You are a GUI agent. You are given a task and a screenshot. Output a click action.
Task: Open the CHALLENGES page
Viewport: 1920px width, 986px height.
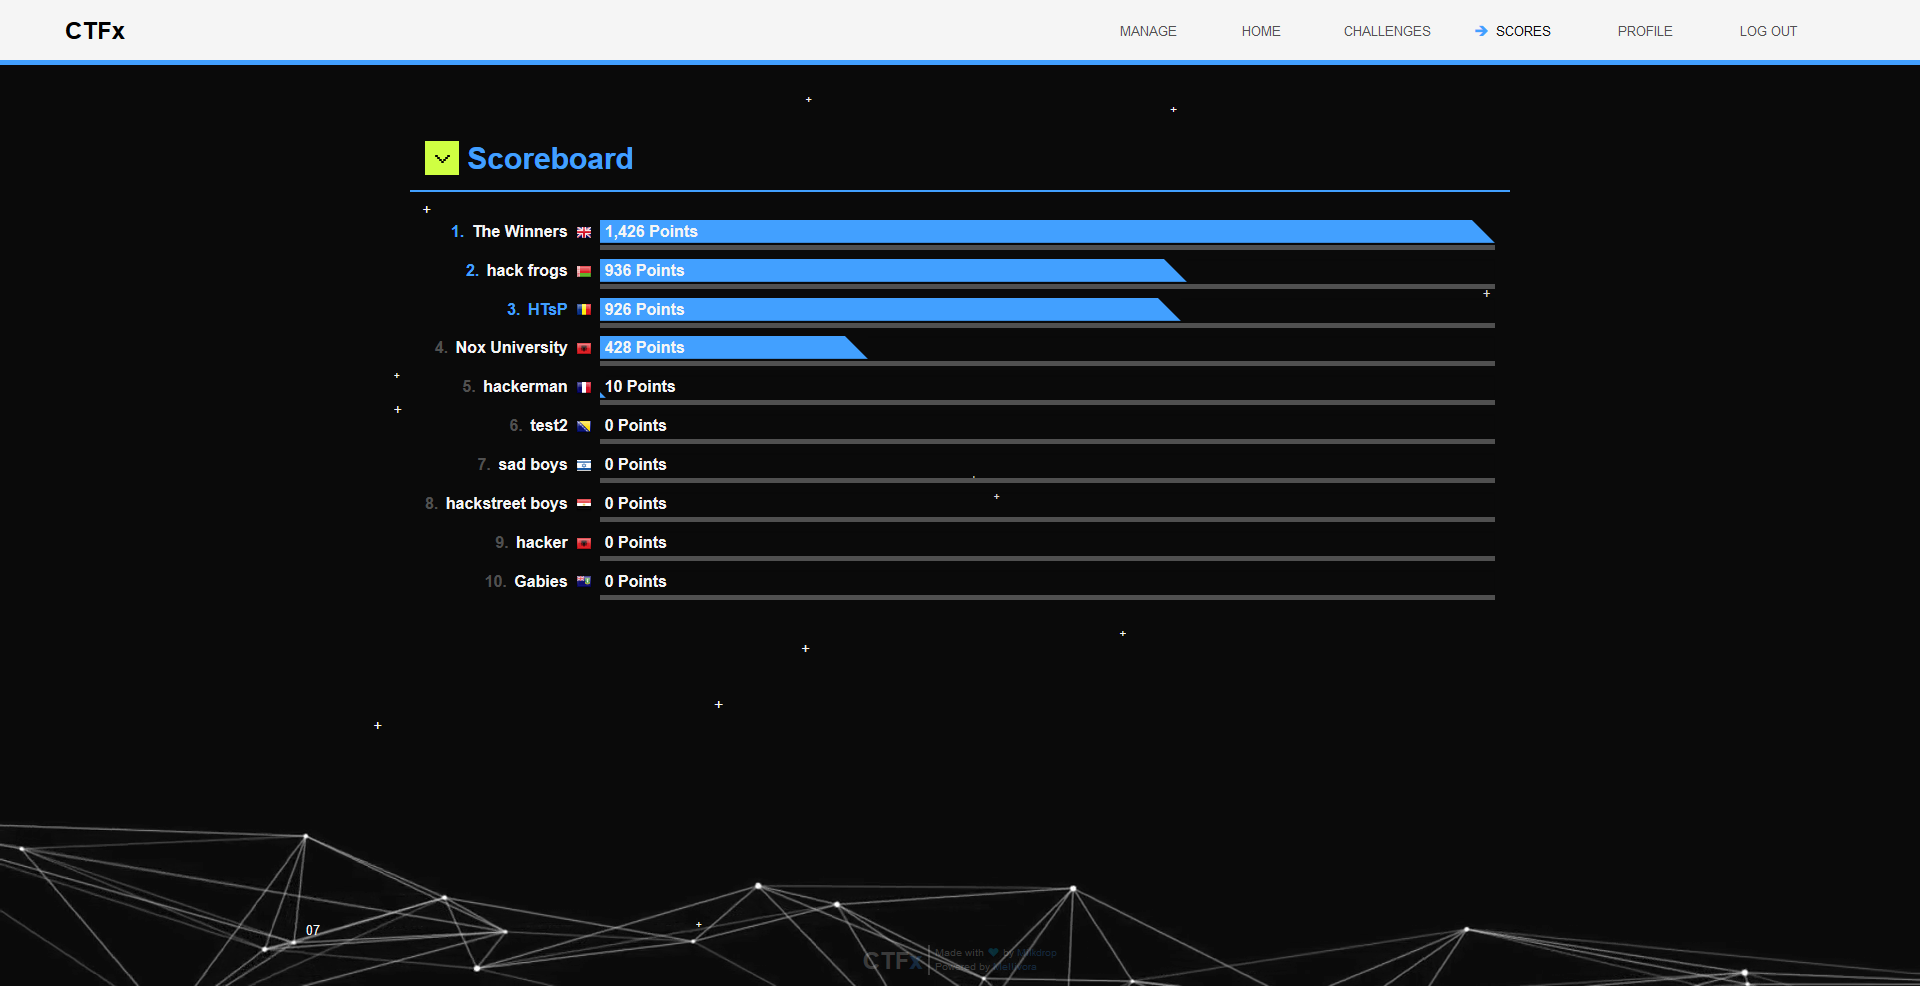coord(1387,31)
